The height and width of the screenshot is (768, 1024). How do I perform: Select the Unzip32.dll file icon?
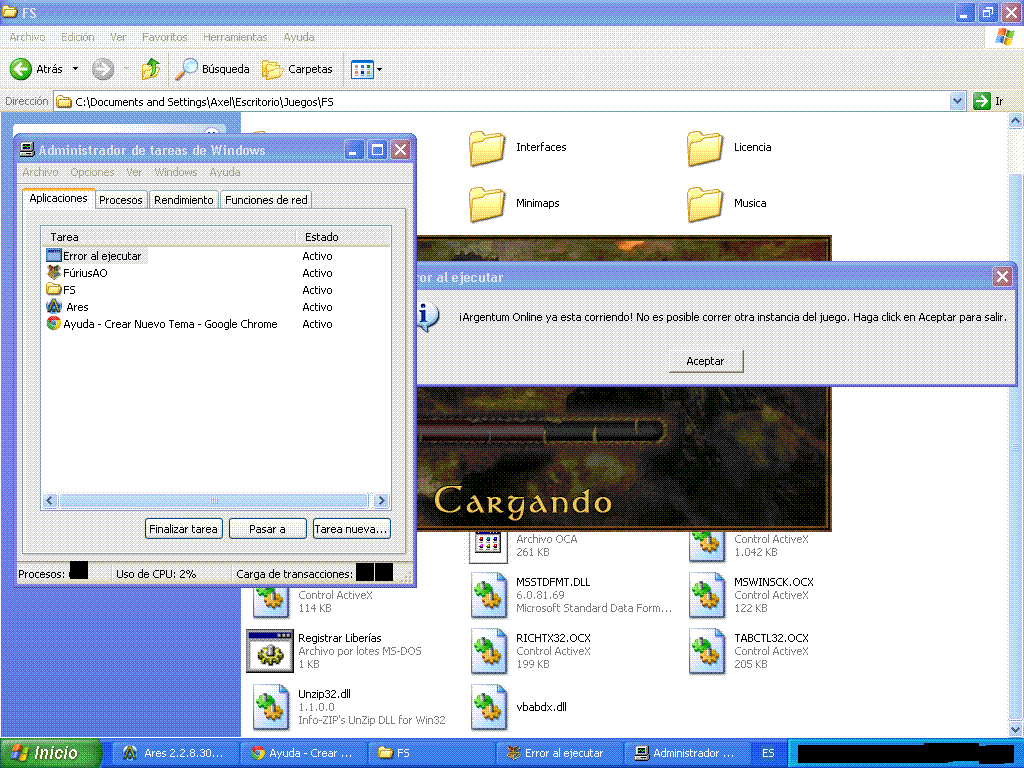pyautogui.click(x=271, y=707)
